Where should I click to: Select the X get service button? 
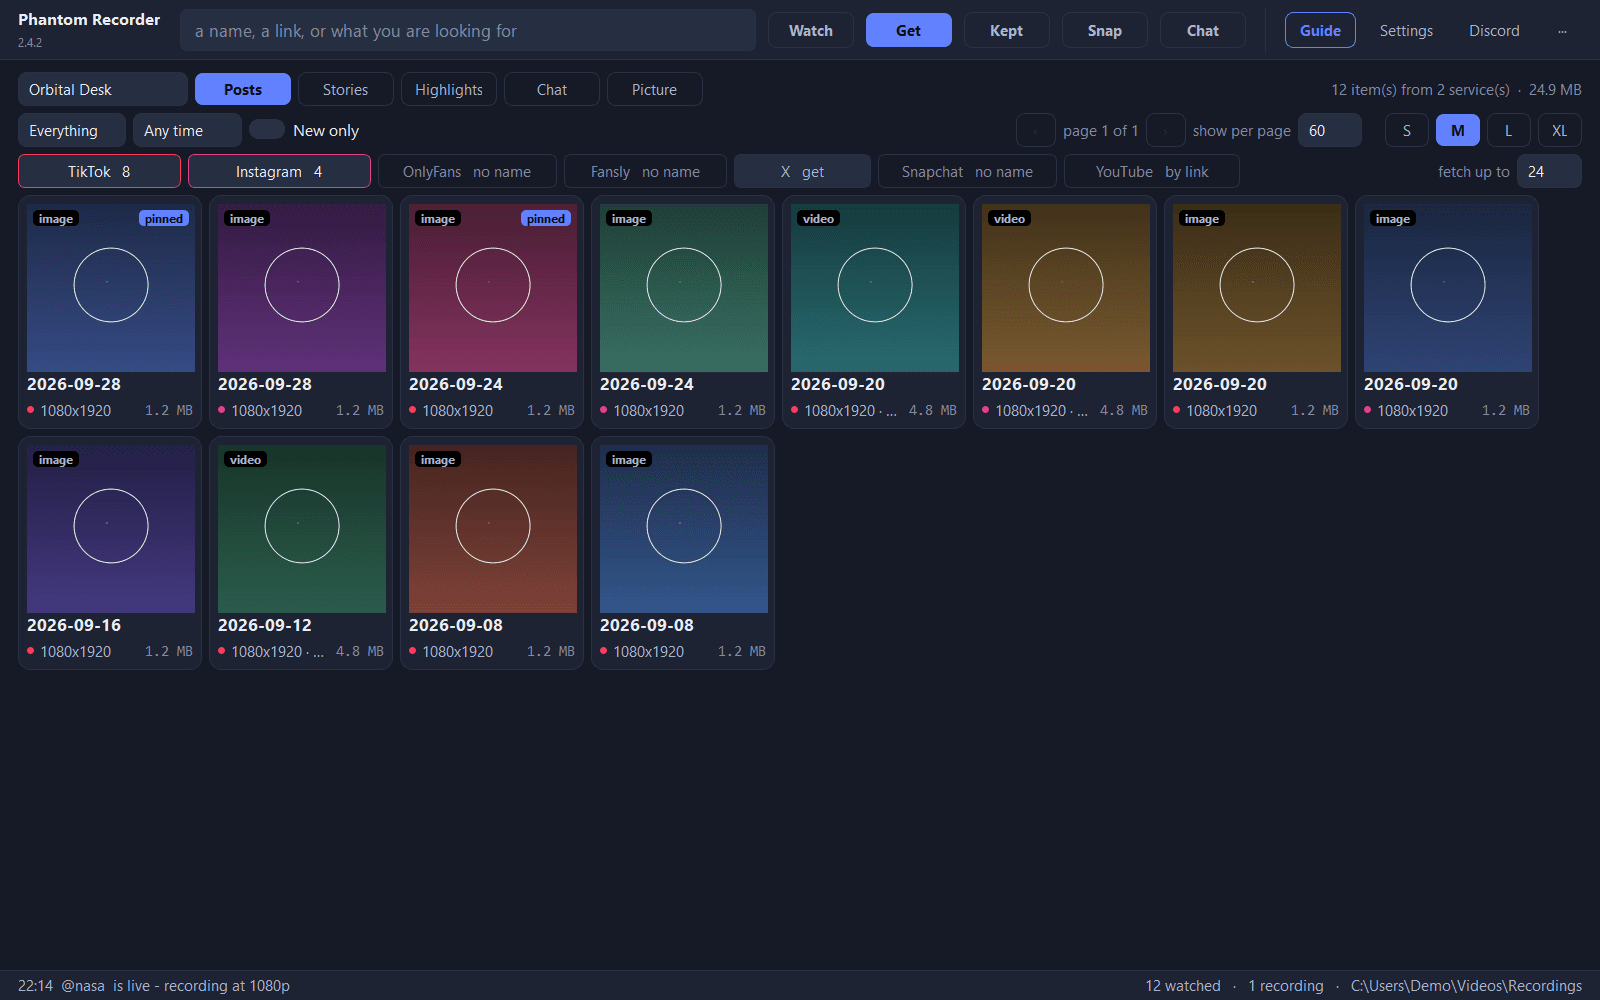click(x=802, y=171)
